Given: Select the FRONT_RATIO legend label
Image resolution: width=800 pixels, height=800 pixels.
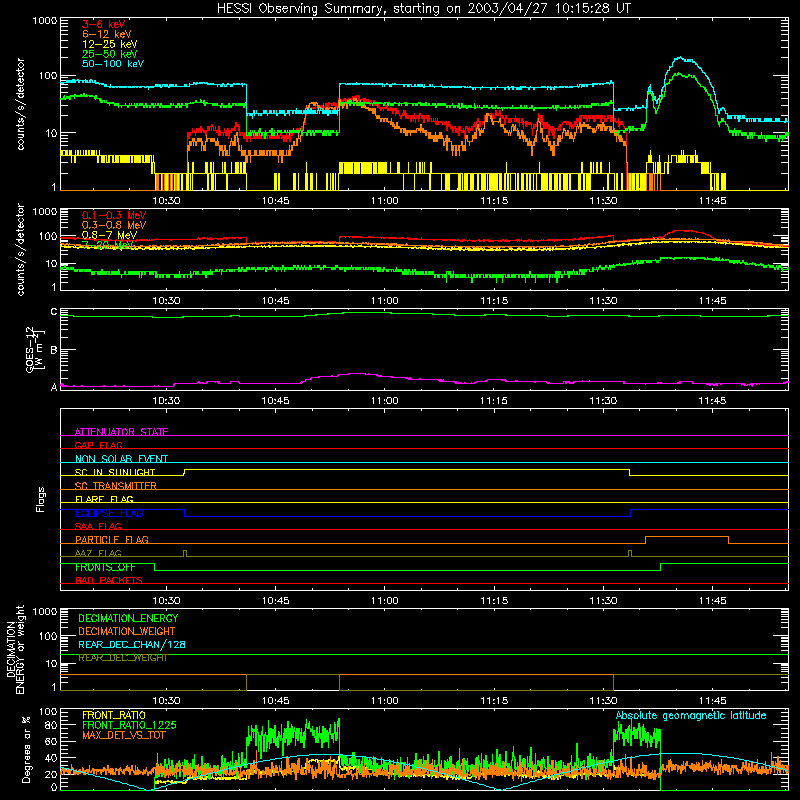Looking at the screenshot, I should tap(114, 715).
